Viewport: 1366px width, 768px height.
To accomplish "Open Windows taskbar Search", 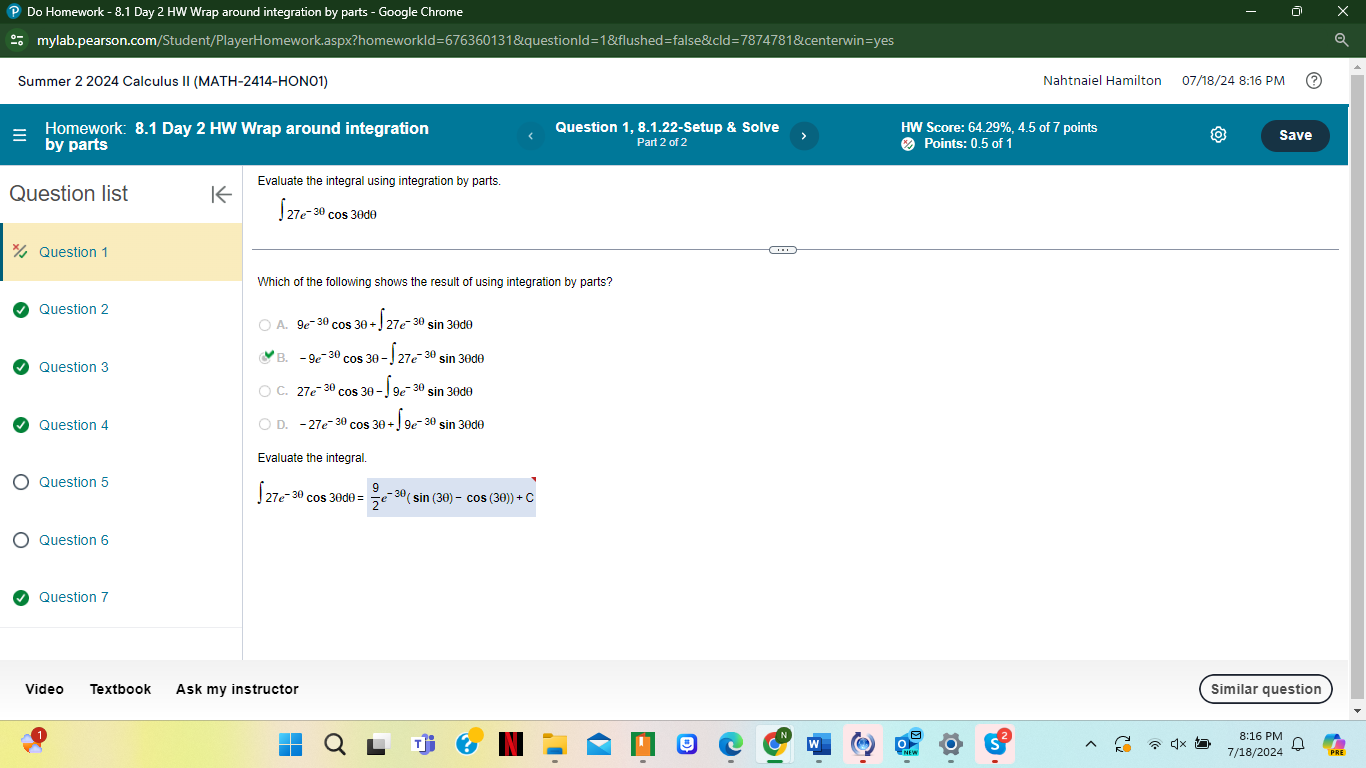I will [335, 744].
